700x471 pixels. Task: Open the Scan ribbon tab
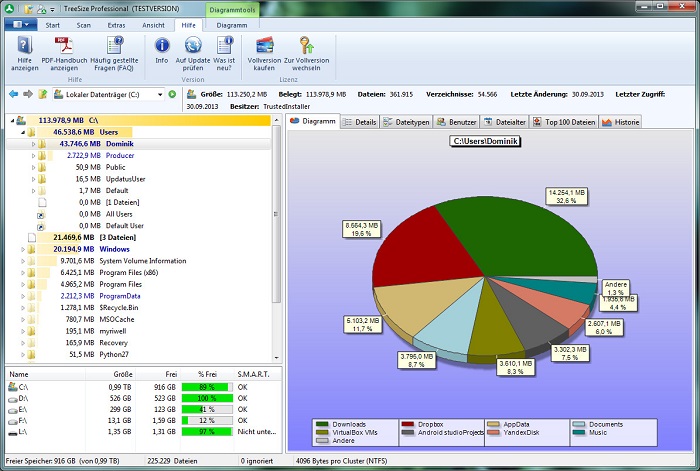tap(83, 25)
